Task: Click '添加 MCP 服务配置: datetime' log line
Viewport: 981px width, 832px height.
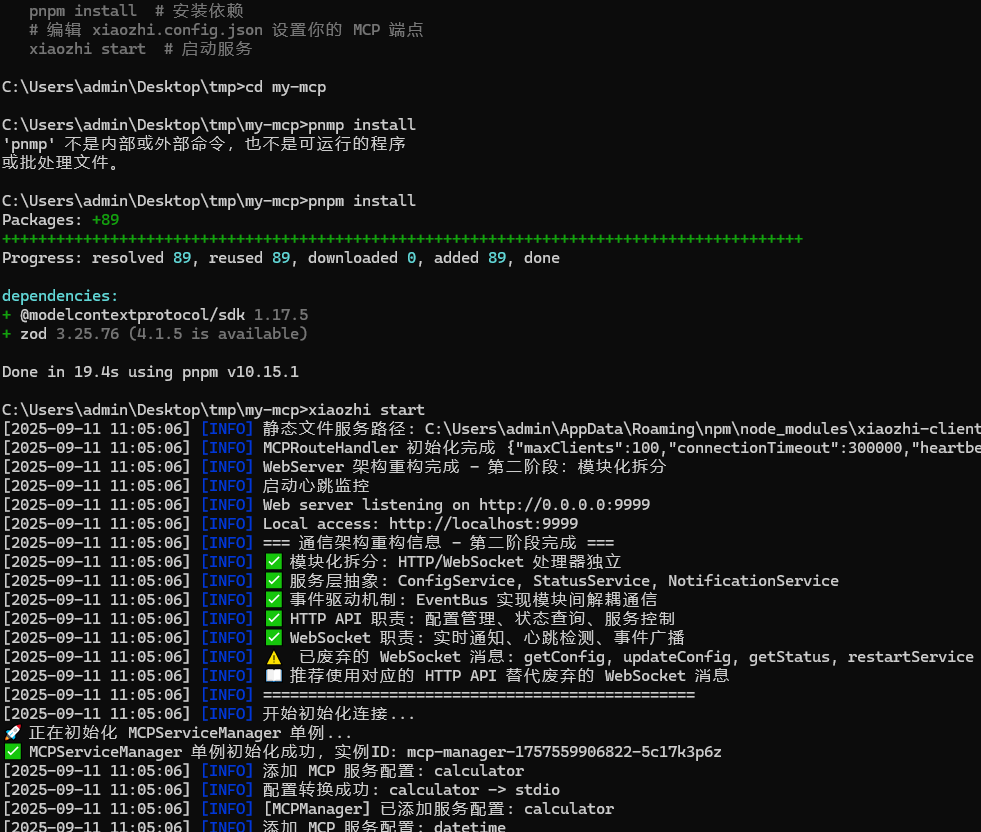Action: click(x=254, y=826)
